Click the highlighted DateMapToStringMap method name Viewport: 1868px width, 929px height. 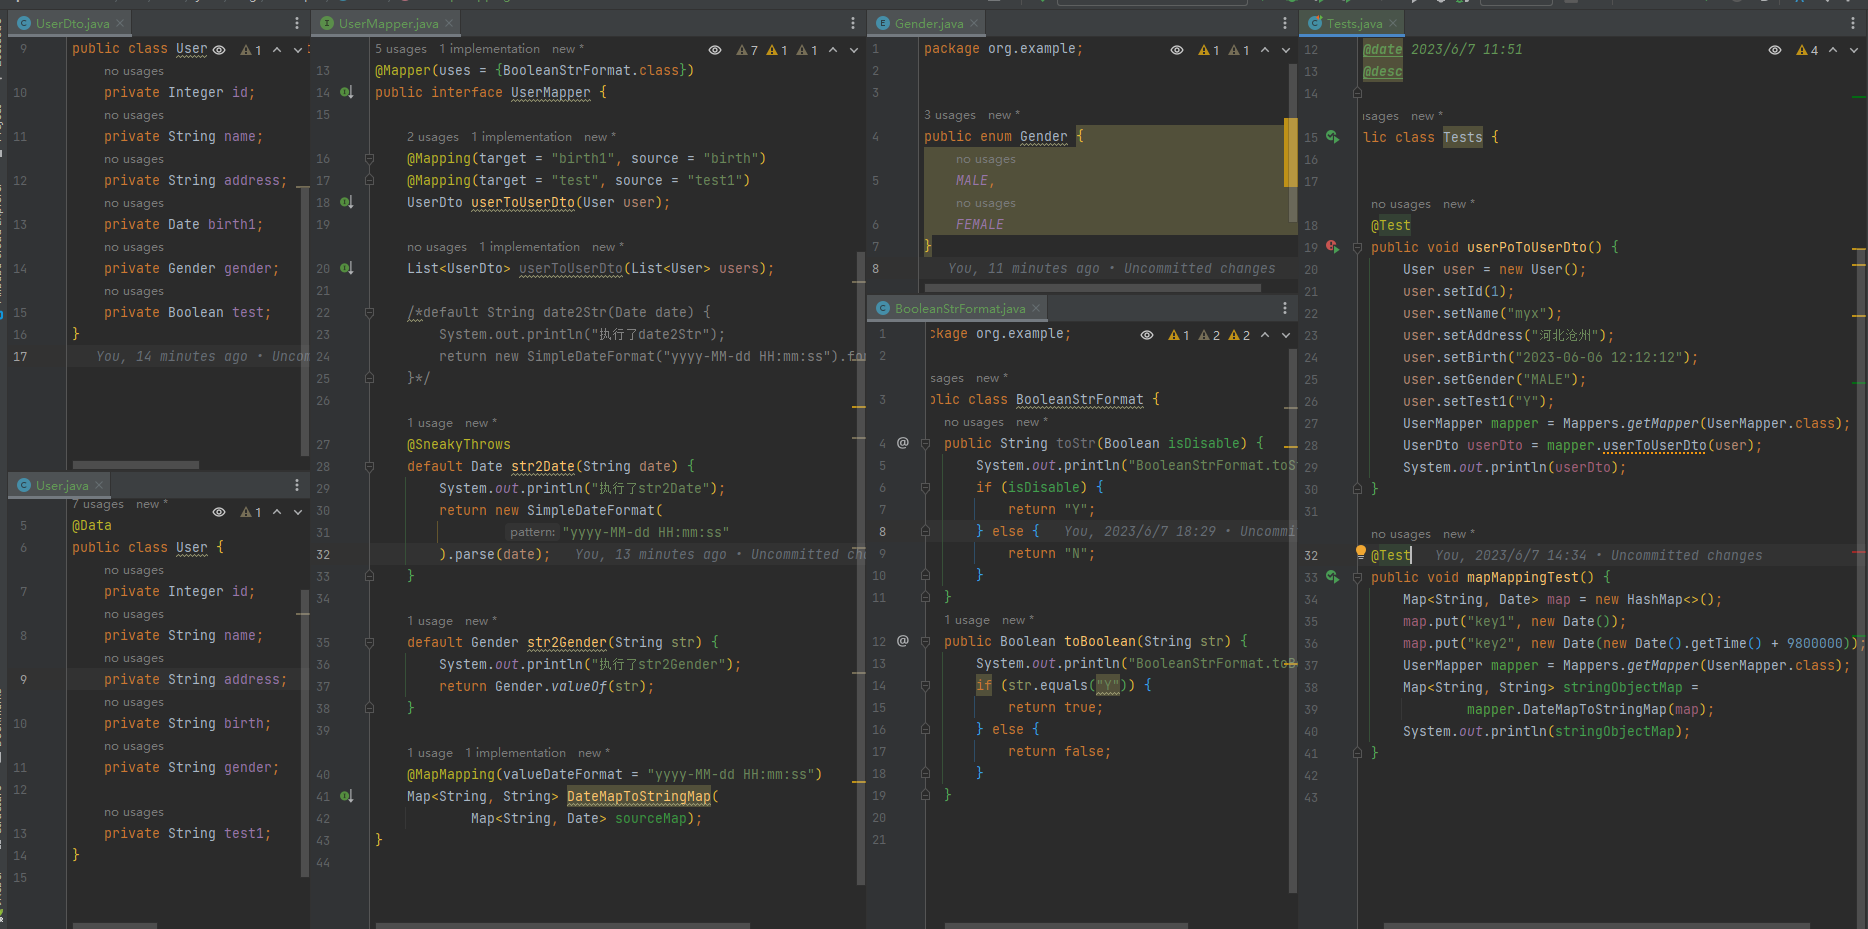pyautogui.click(x=639, y=796)
